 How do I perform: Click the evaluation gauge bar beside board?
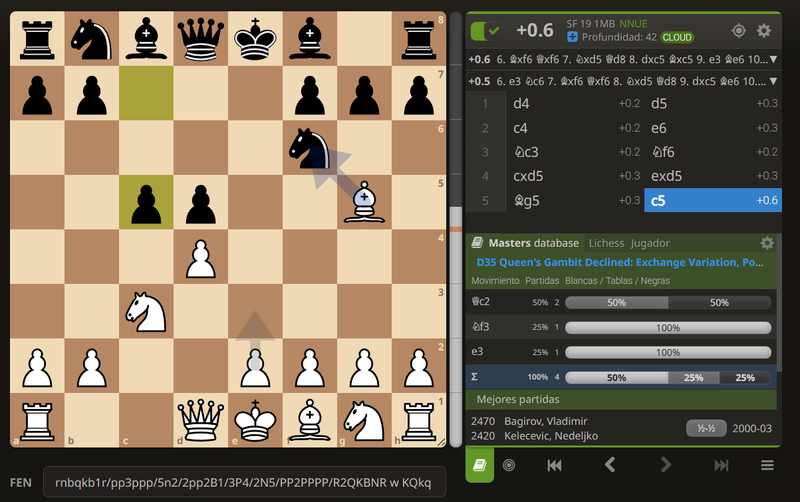click(456, 230)
